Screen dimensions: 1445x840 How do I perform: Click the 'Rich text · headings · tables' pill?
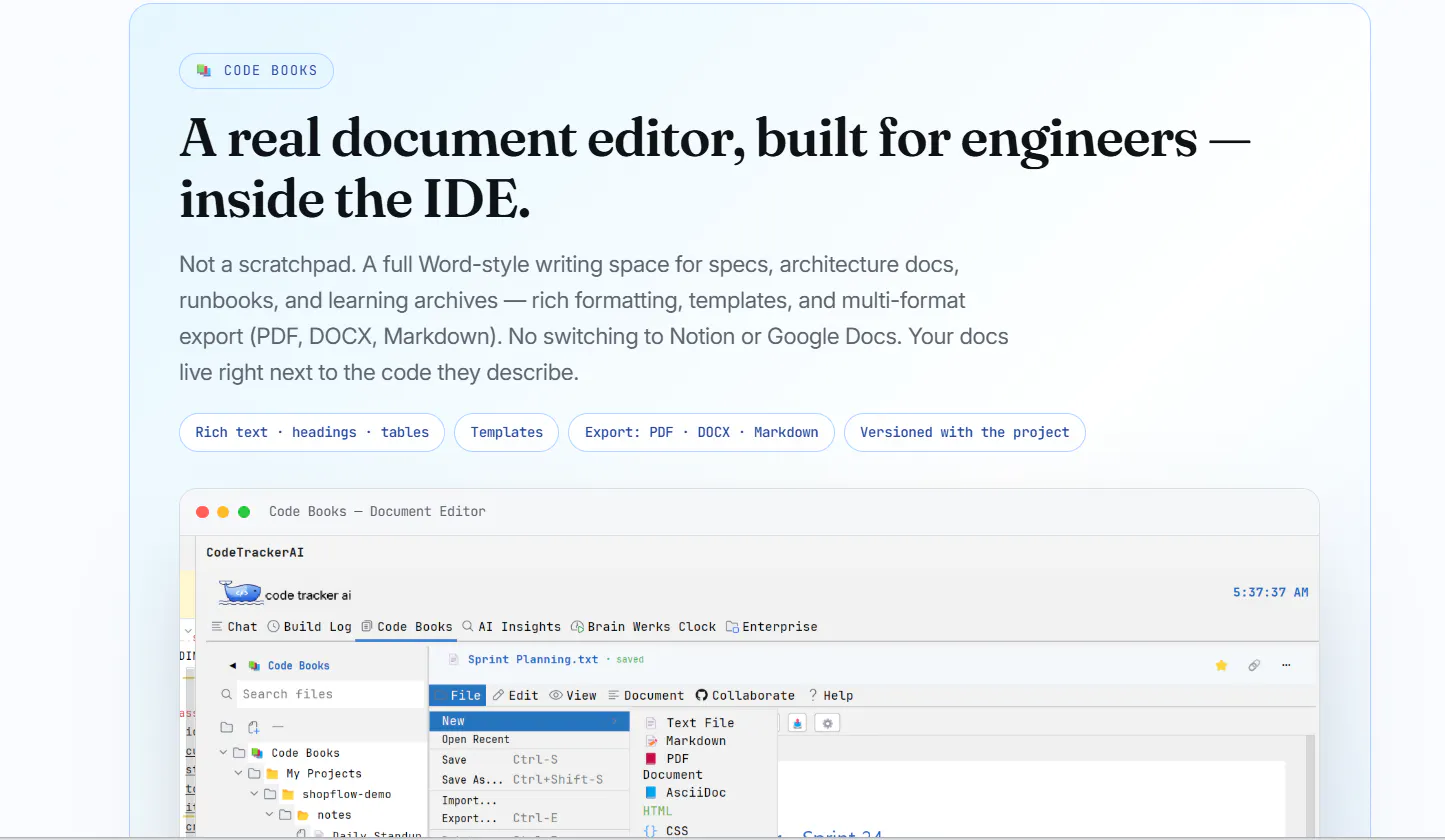tap(312, 433)
